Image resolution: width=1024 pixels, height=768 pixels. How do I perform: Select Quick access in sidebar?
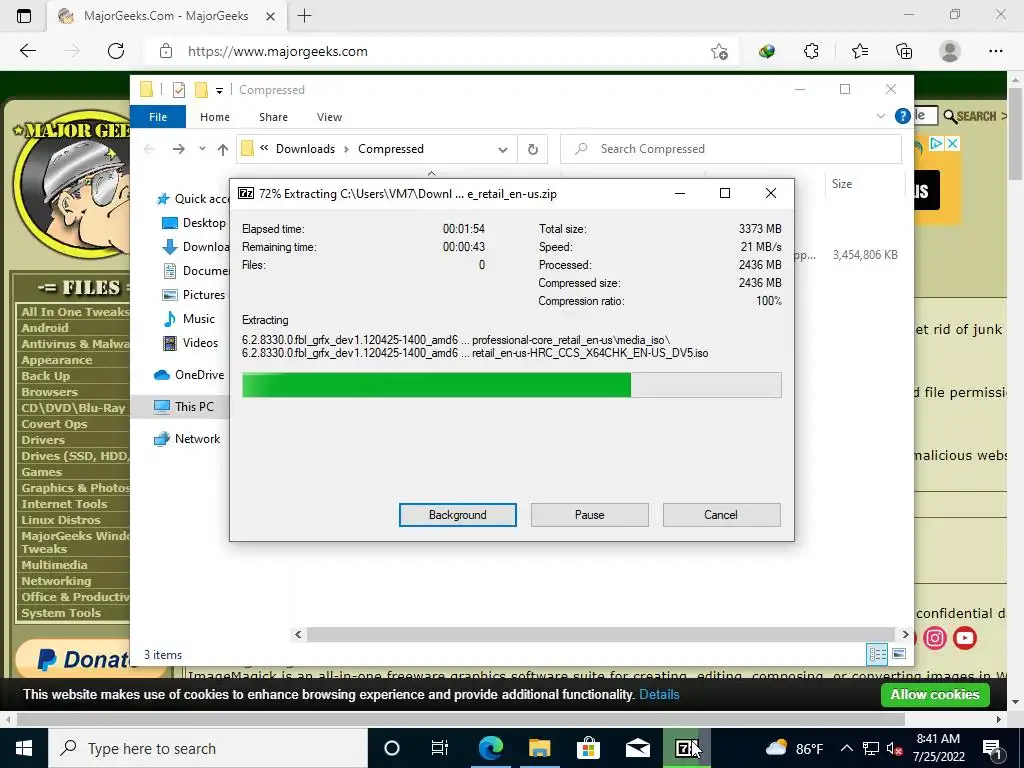tap(193, 199)
